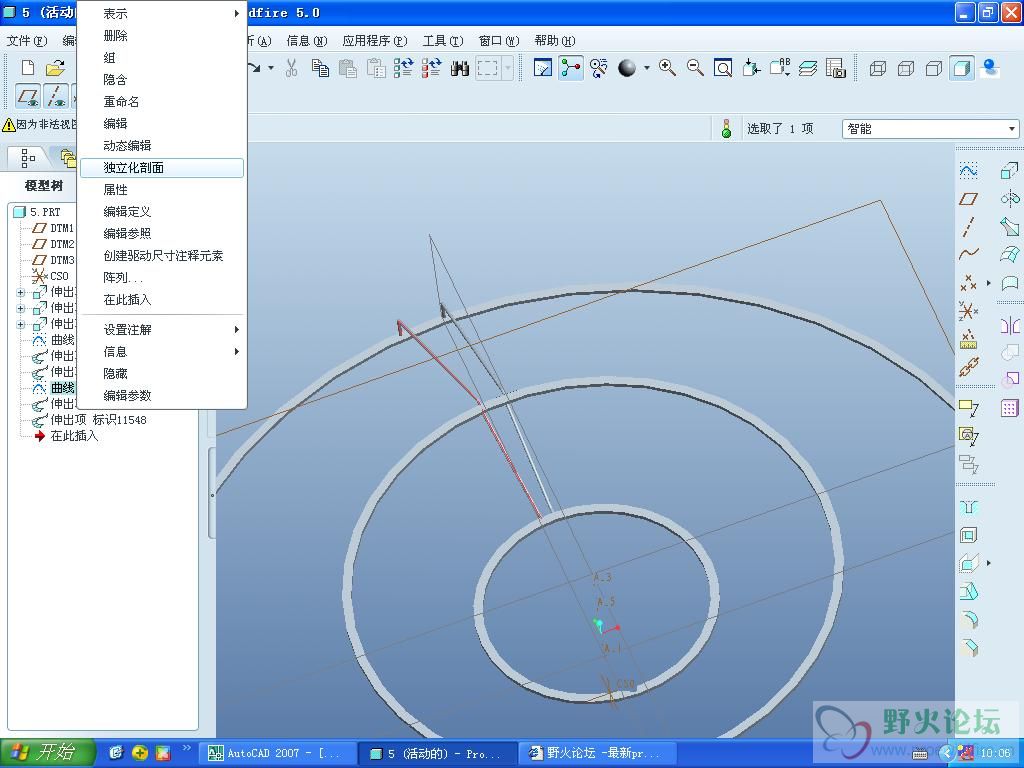Click the Regenerate model icon

click(x=403, y=68)
